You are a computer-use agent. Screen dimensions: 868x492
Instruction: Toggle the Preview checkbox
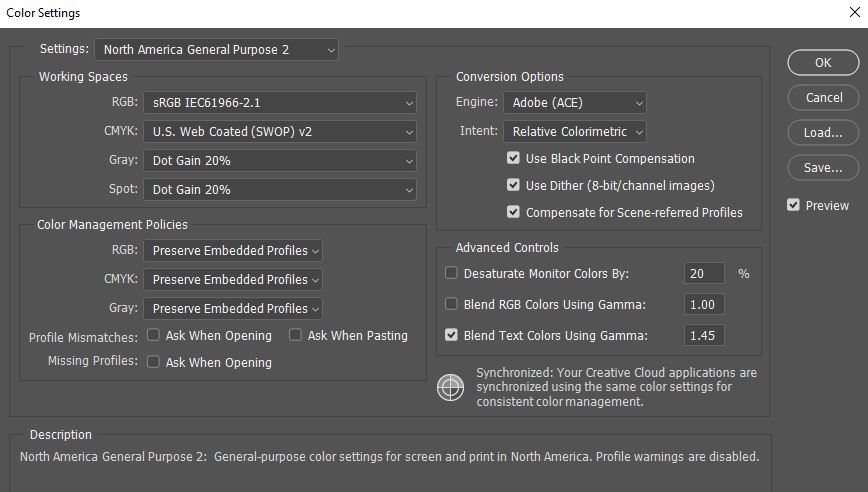tap(794, 205)
